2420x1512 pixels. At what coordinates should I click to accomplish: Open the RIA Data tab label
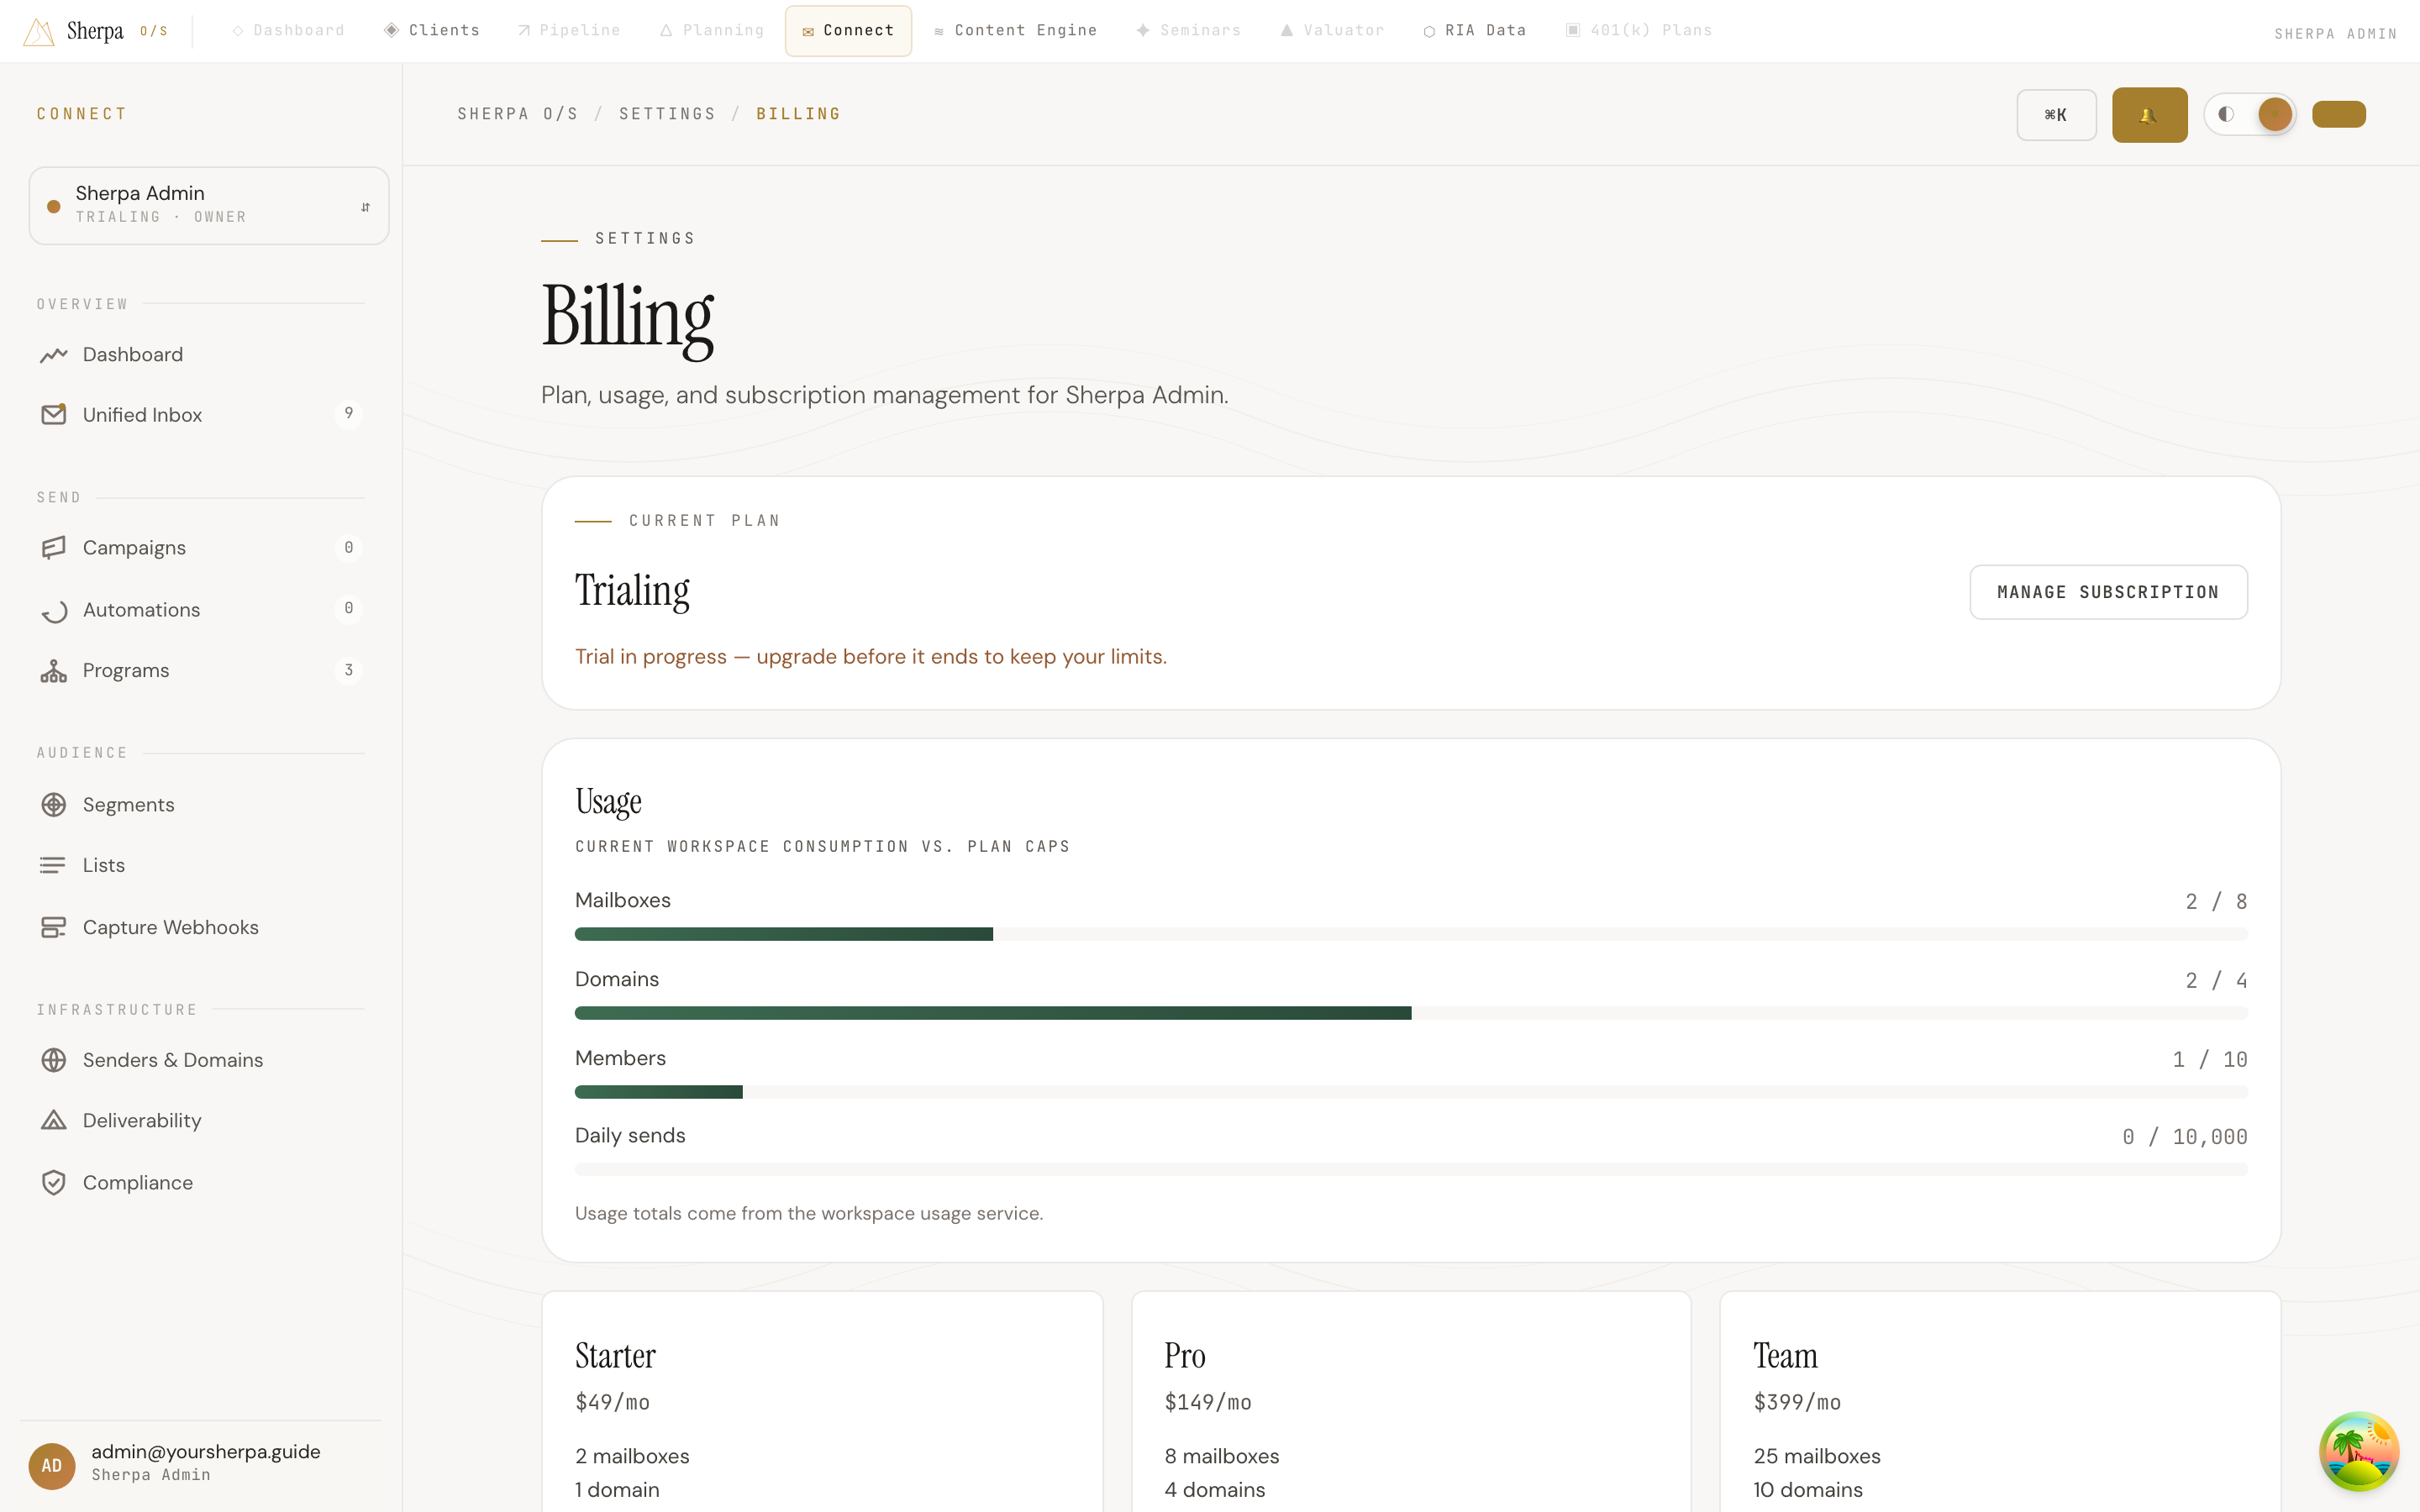point(1485,31)
